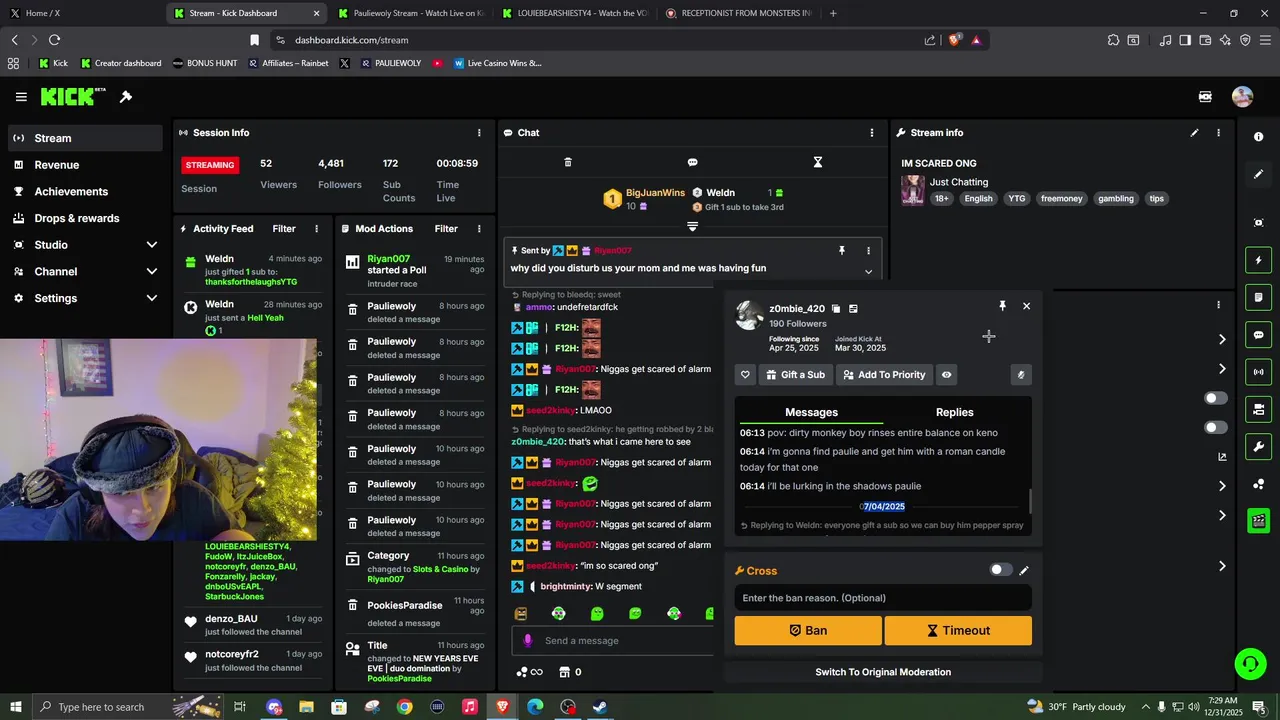
Task: Click the pin icon on the pinned chat message
Action: click(x=842, y=251)
